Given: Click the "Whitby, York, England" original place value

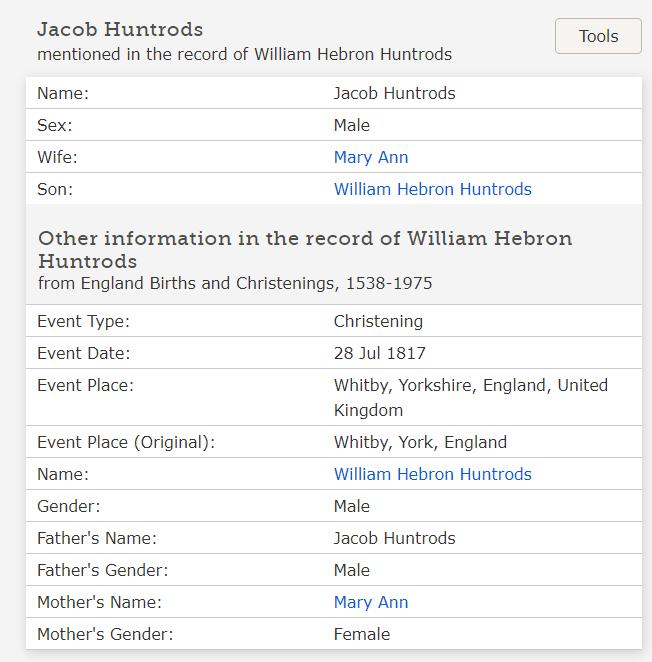Looking at the screenshot, I should (420, 442).
